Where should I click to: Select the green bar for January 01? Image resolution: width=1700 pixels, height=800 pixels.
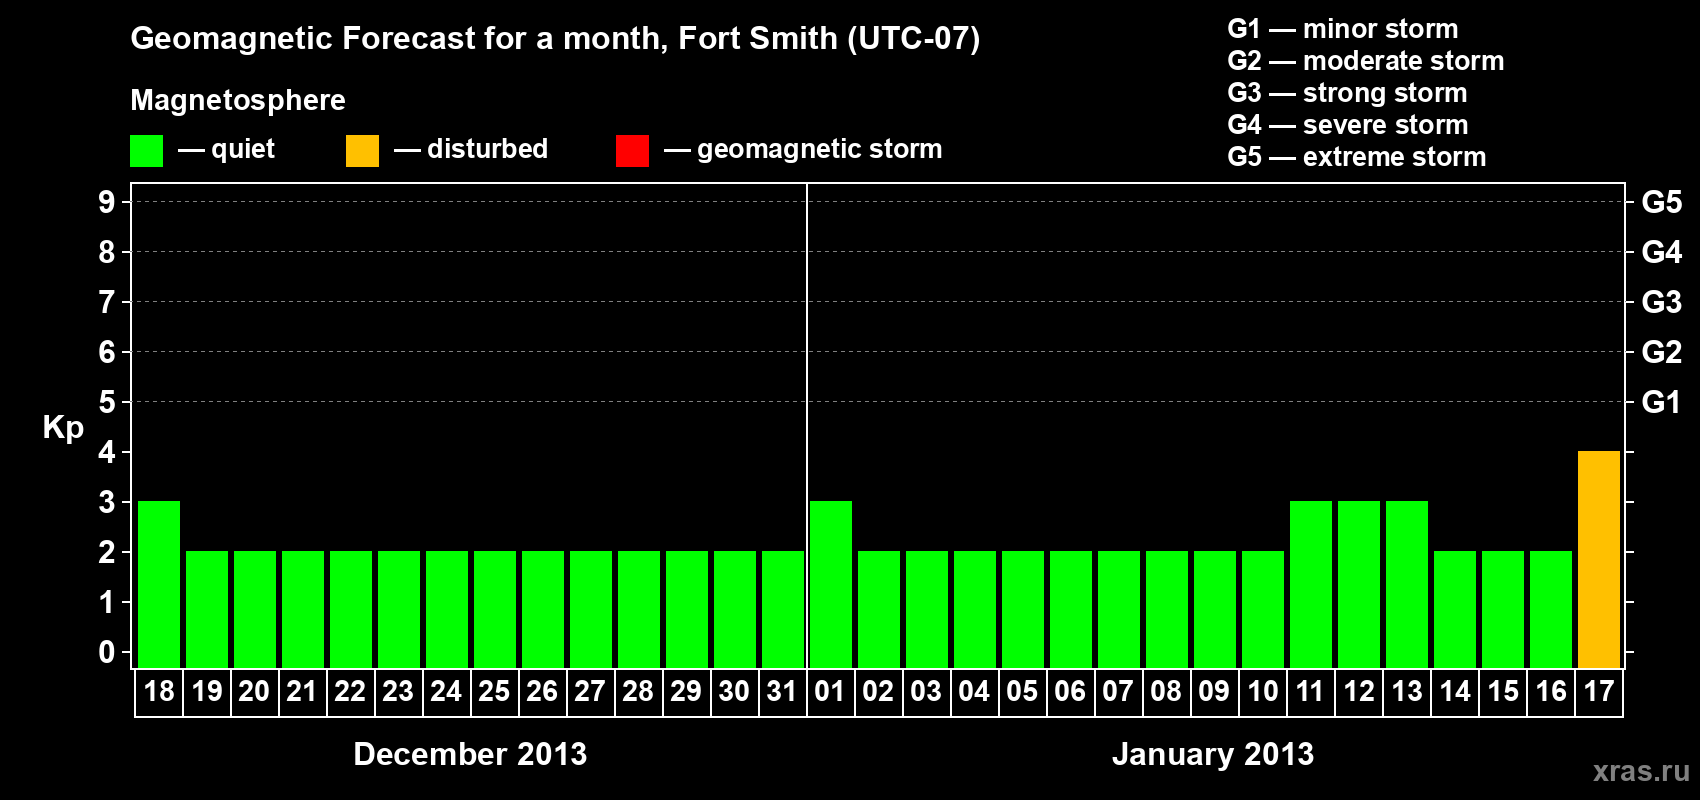coord(831,584)
